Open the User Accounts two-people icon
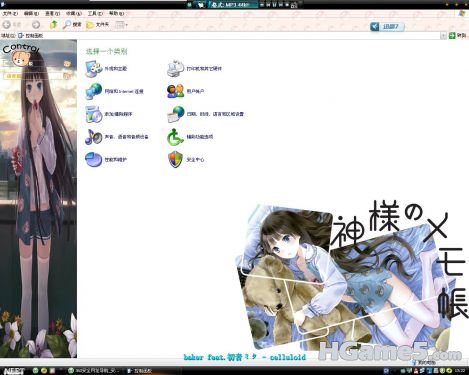The height and width of the screenshot is (375, 469). (176, 91)
